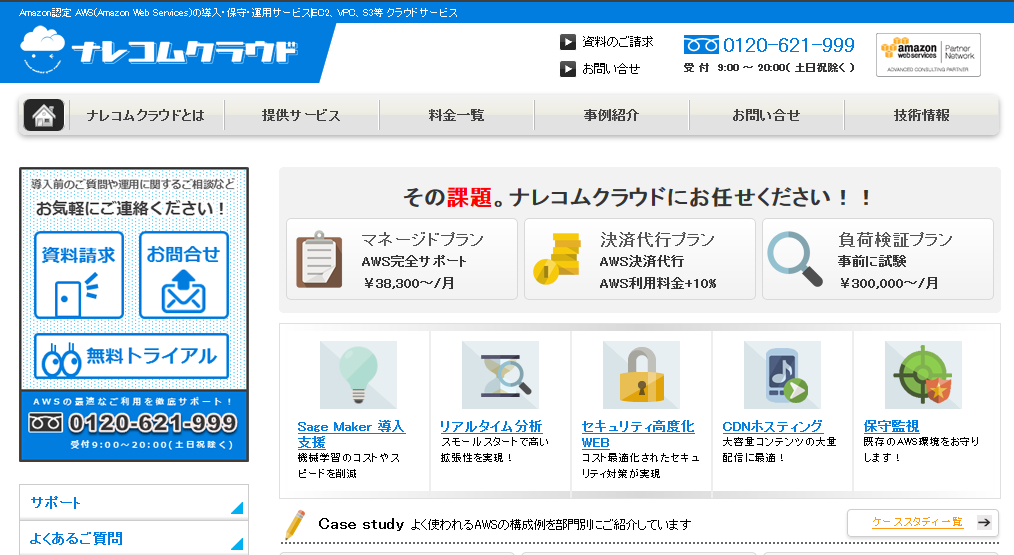This screenshot has height=555, width=1014.
Task: Click price text ¥300,000～/月
Action: pos(889,283)
